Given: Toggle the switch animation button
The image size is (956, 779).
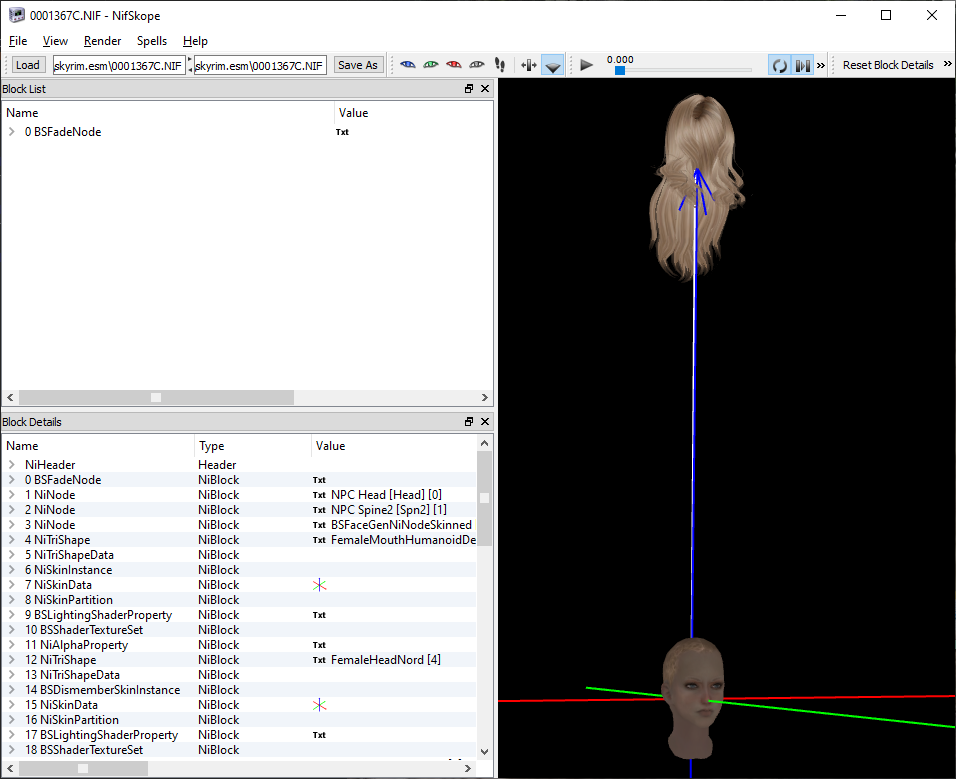Looking at the screenshot, I should tap(802, 65).
